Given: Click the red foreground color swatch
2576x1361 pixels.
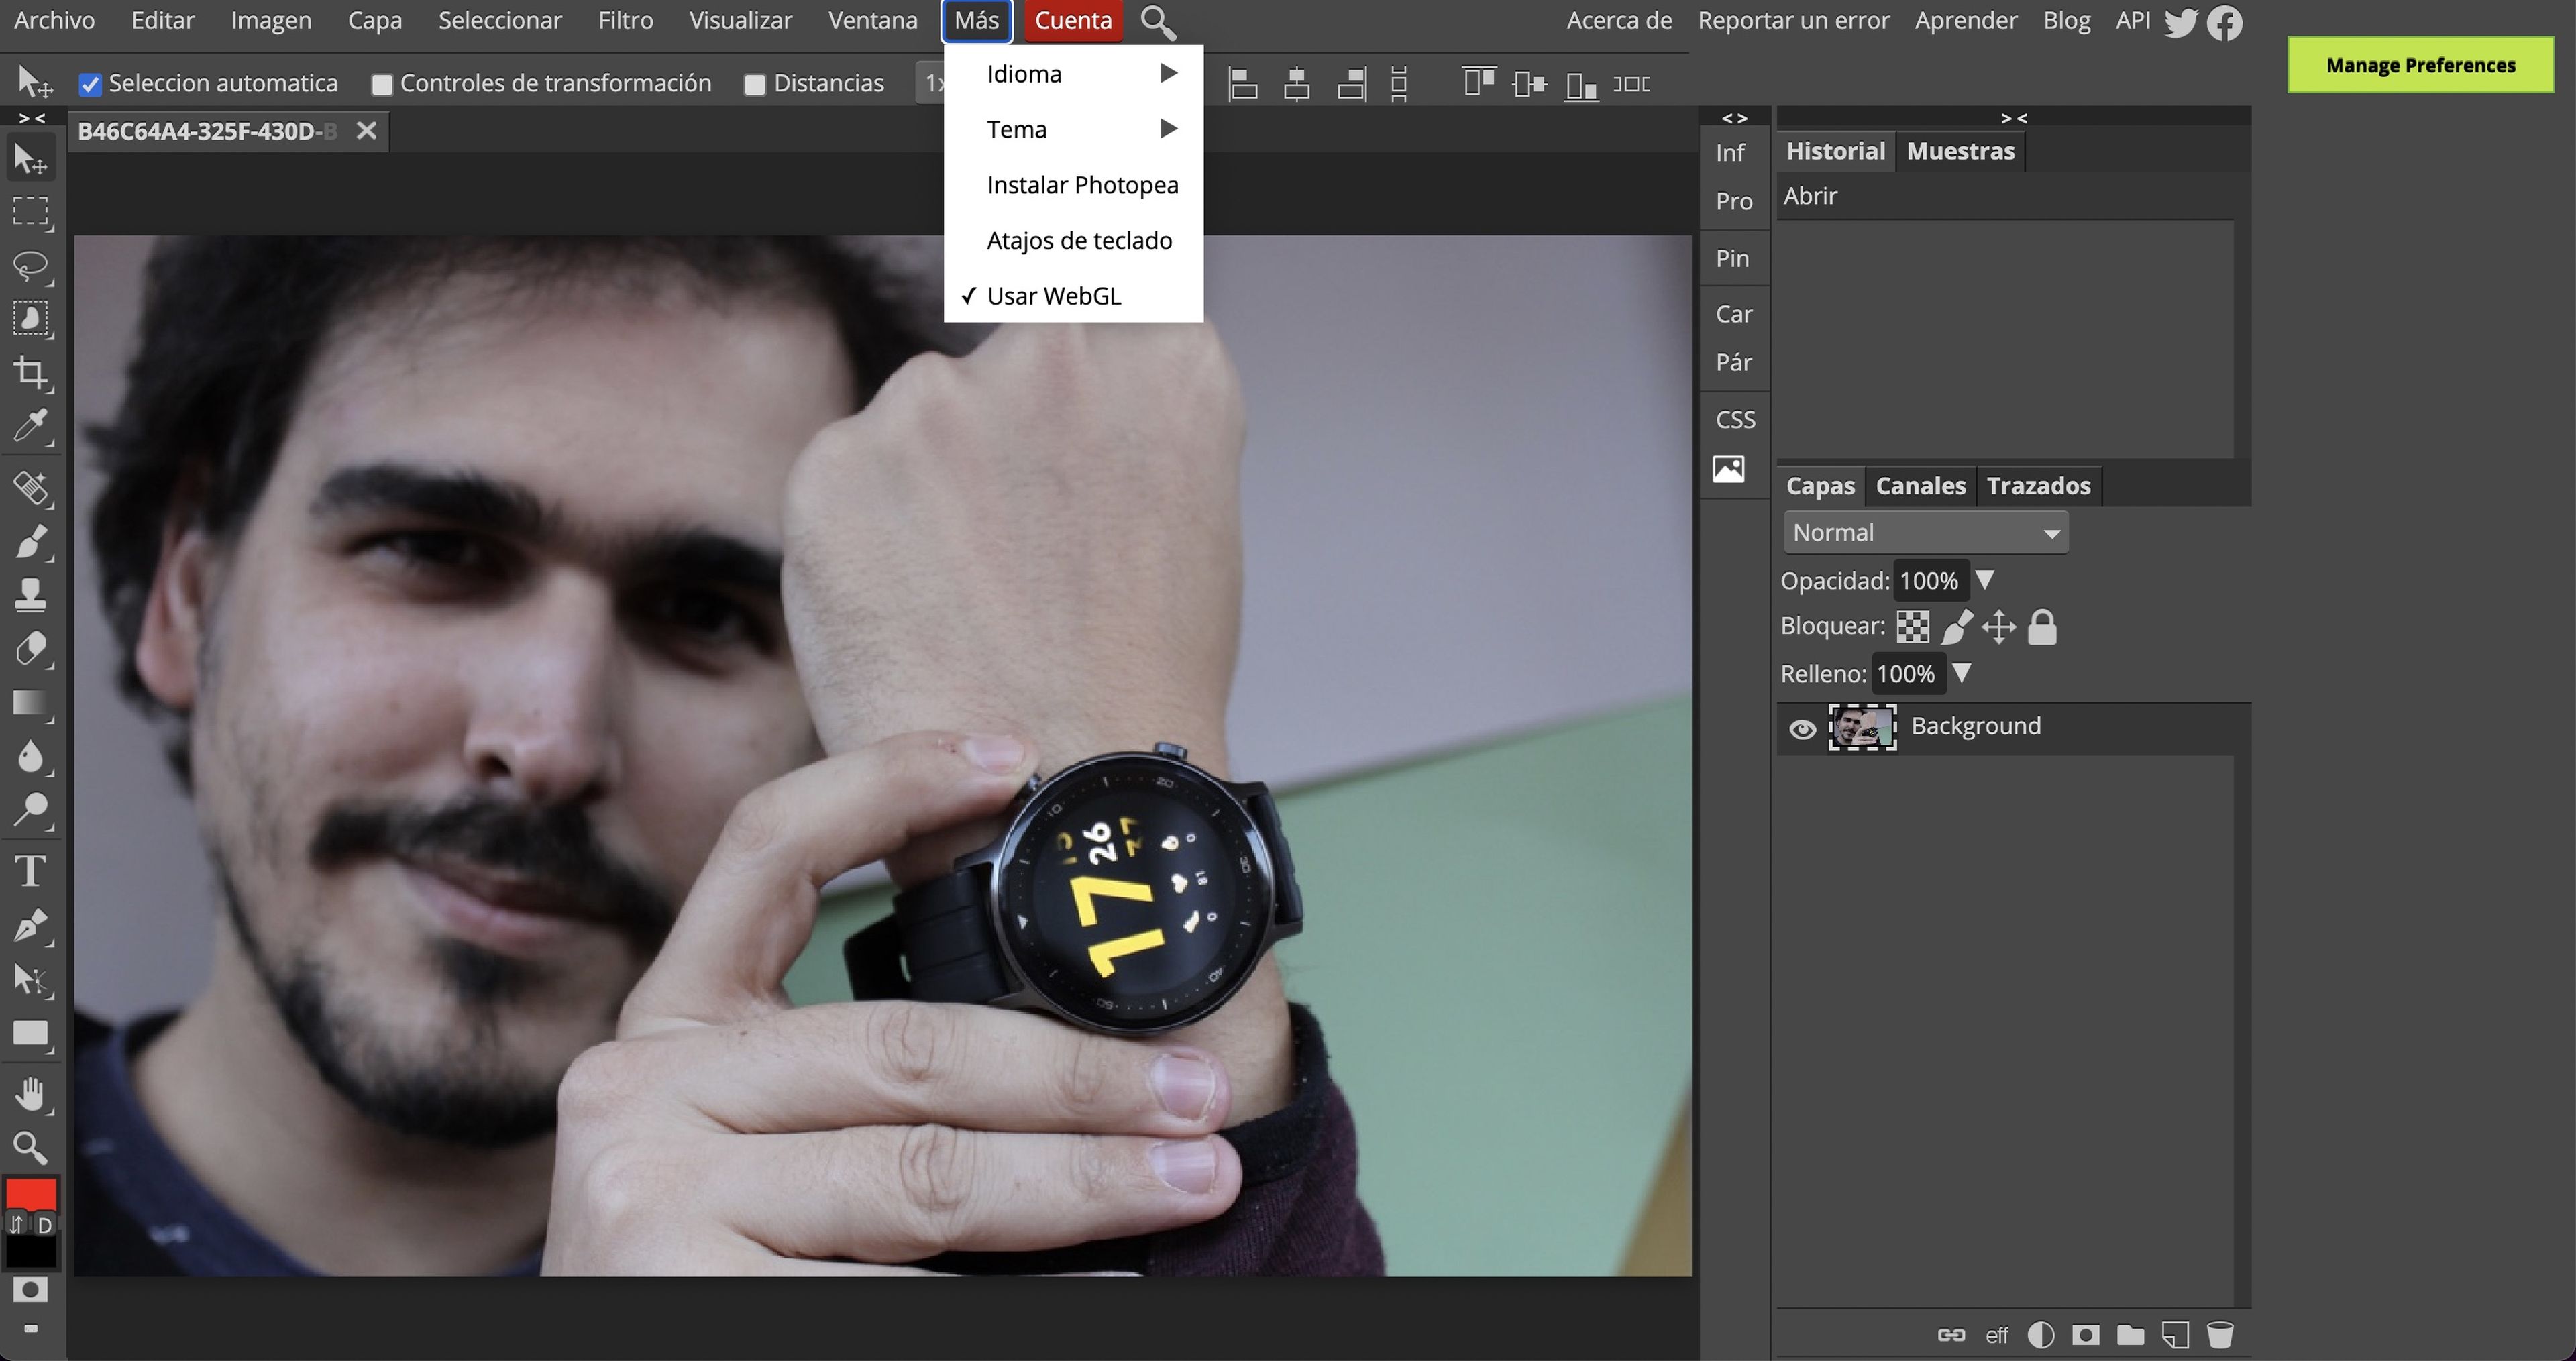Looking at the screenshot, I should point(30,1193).
